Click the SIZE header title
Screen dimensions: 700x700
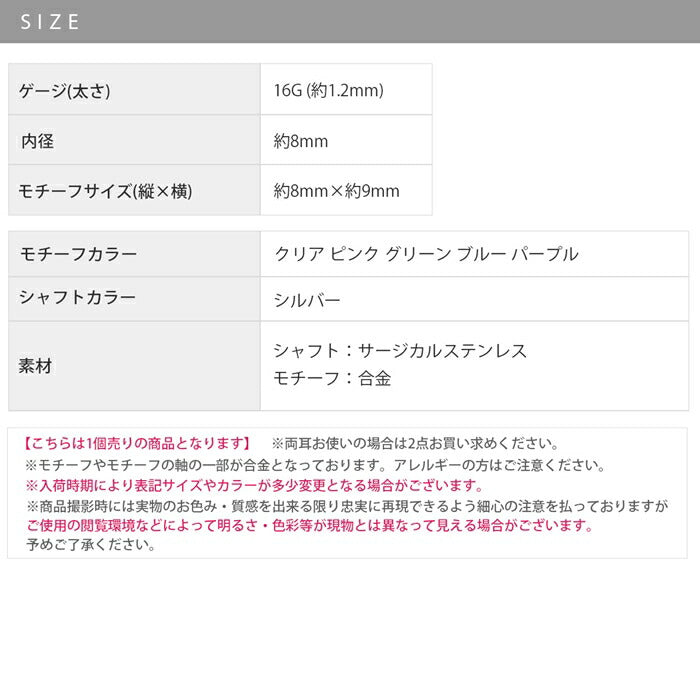(50, 22)
